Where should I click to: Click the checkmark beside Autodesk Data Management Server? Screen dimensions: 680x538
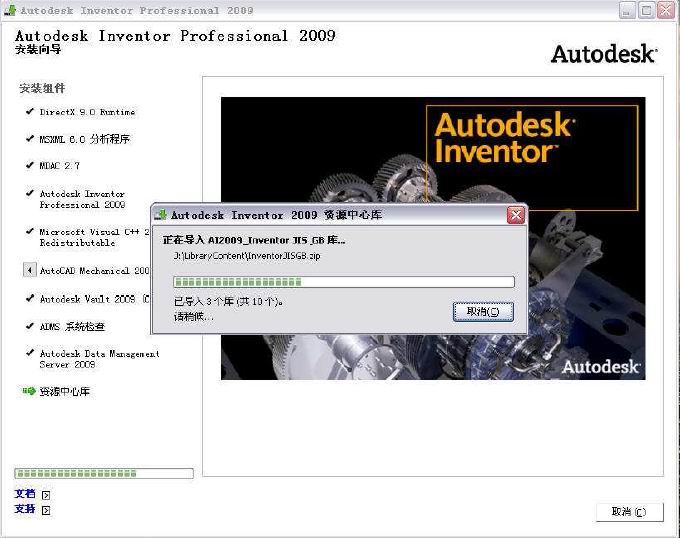click(29, 353)
